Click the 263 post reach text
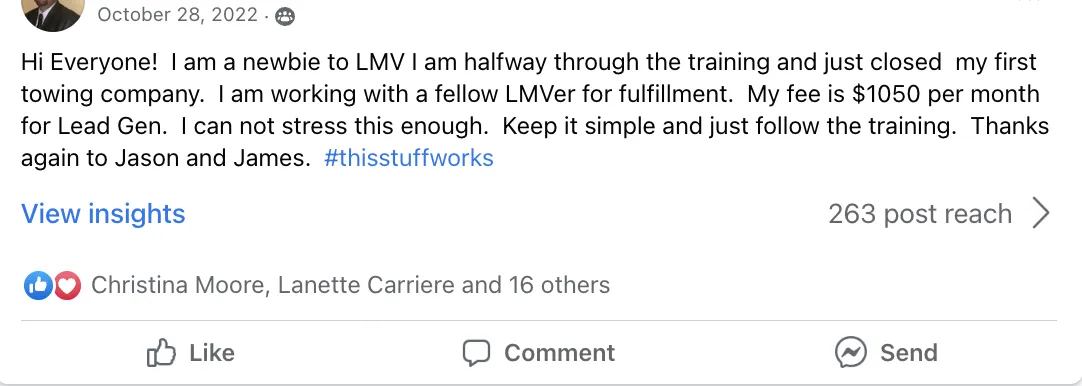Image resolution: width=1082 pixels, height=386 pixels. [x=920, y=214]
